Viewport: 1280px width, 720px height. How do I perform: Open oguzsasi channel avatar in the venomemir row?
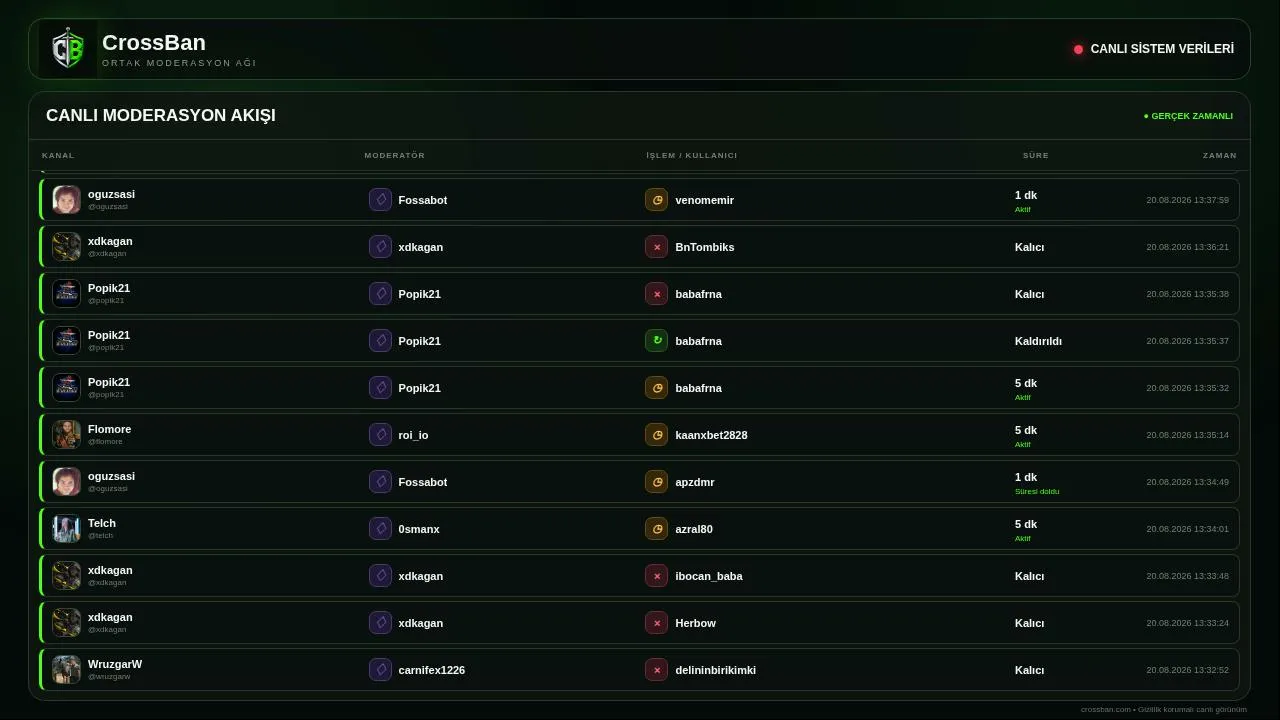[x=66, y=200]
